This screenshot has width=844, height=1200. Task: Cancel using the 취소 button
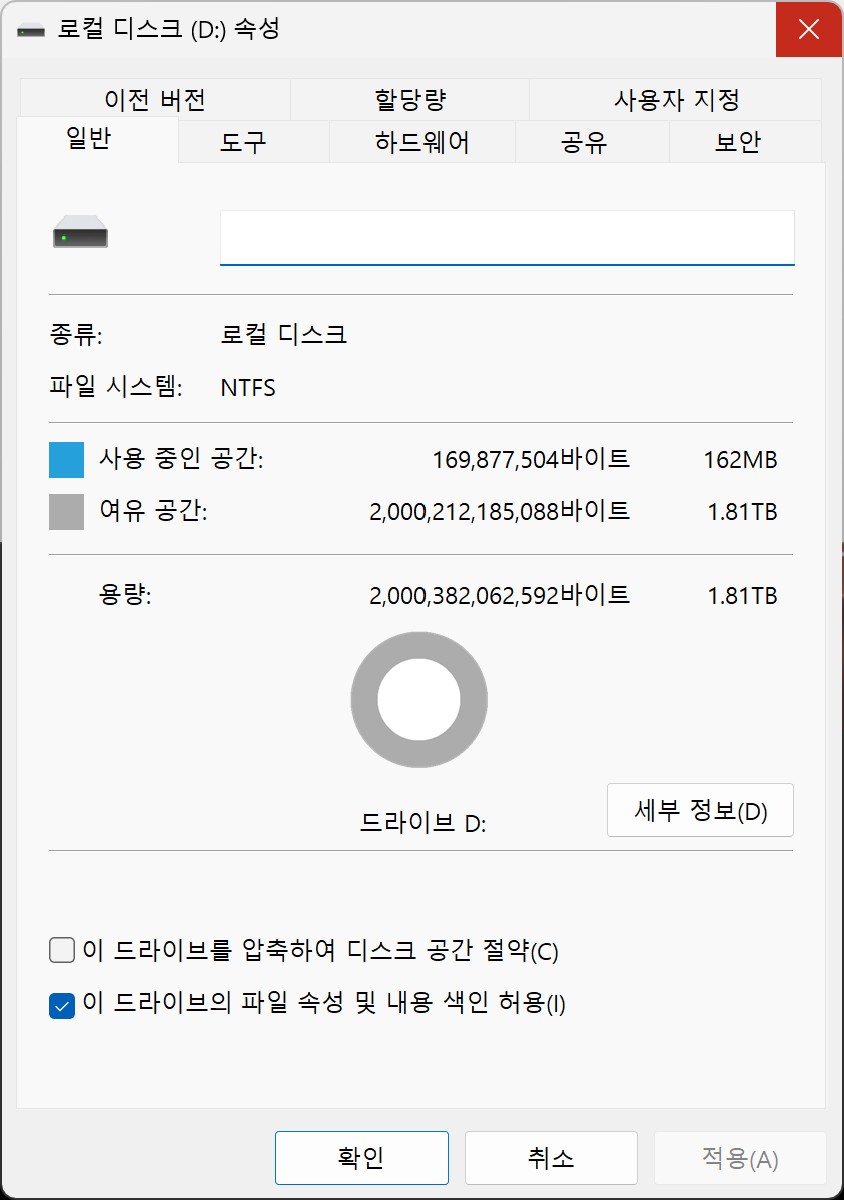coord(551,1158)
